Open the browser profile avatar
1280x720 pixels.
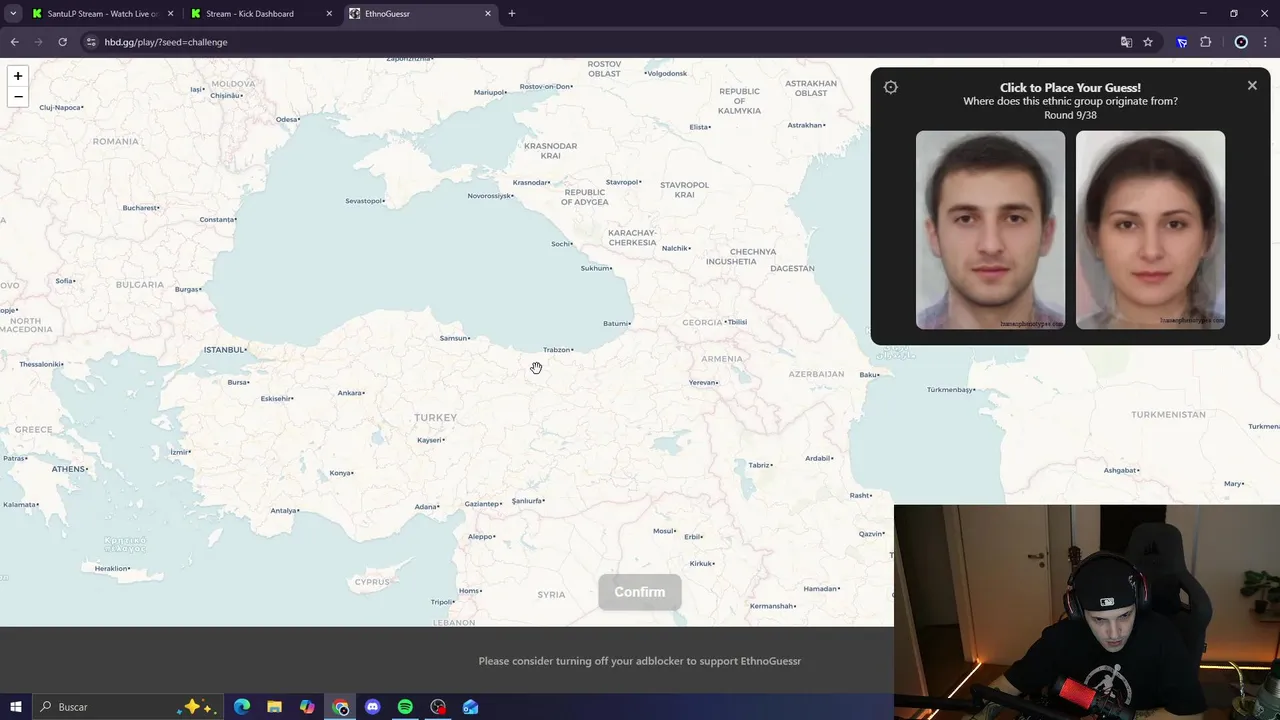[x=1241, y=42]
